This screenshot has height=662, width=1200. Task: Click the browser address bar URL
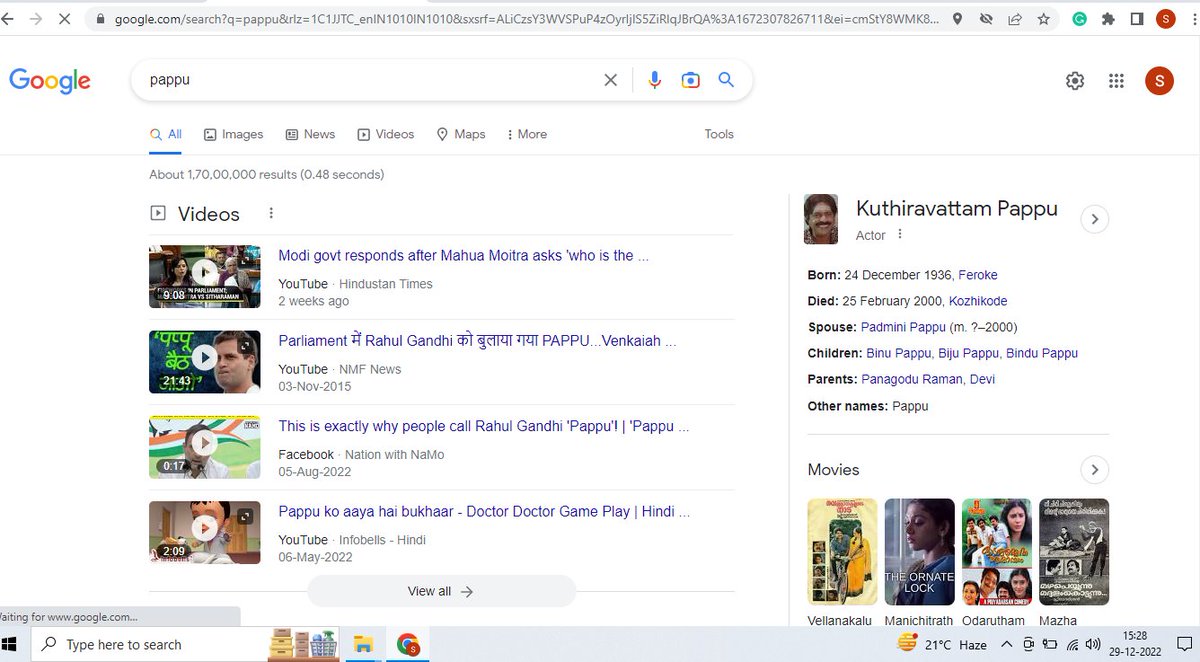pos(527,19)
